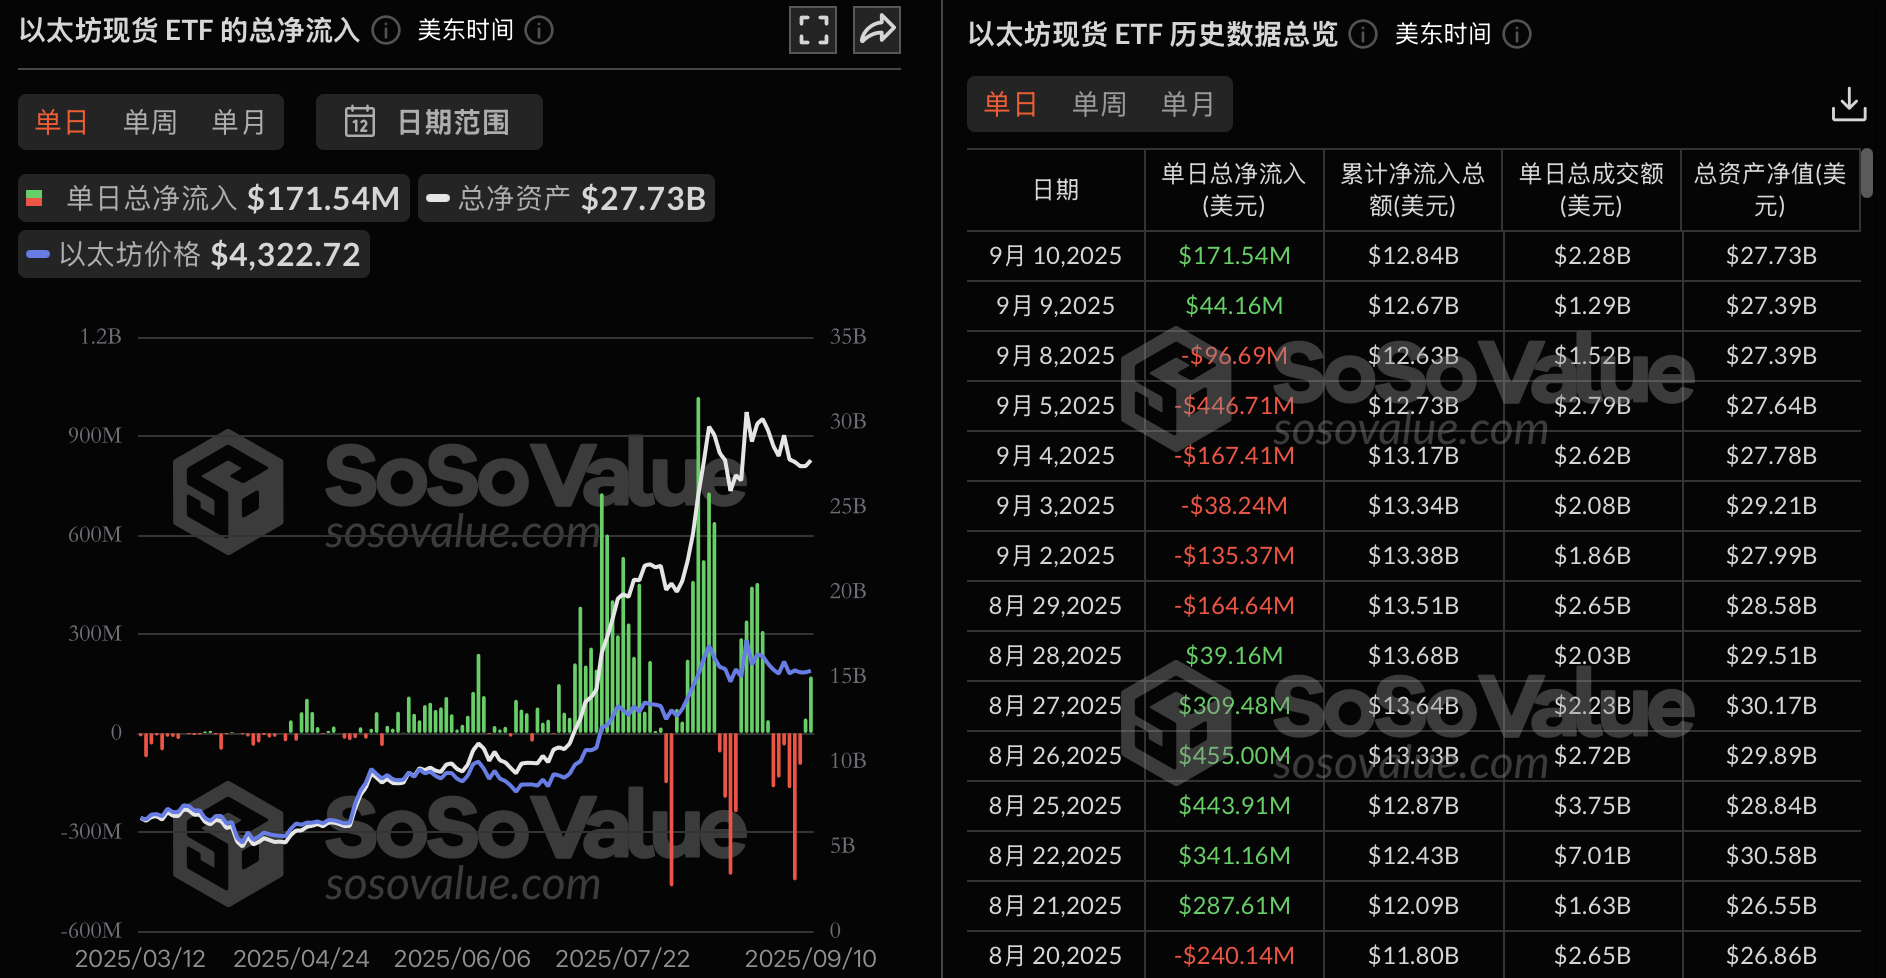The height and width of the screenshot is (978, 1886).
Task: Toggle 总净资产 legend series
Action: (x=566, y=198)
